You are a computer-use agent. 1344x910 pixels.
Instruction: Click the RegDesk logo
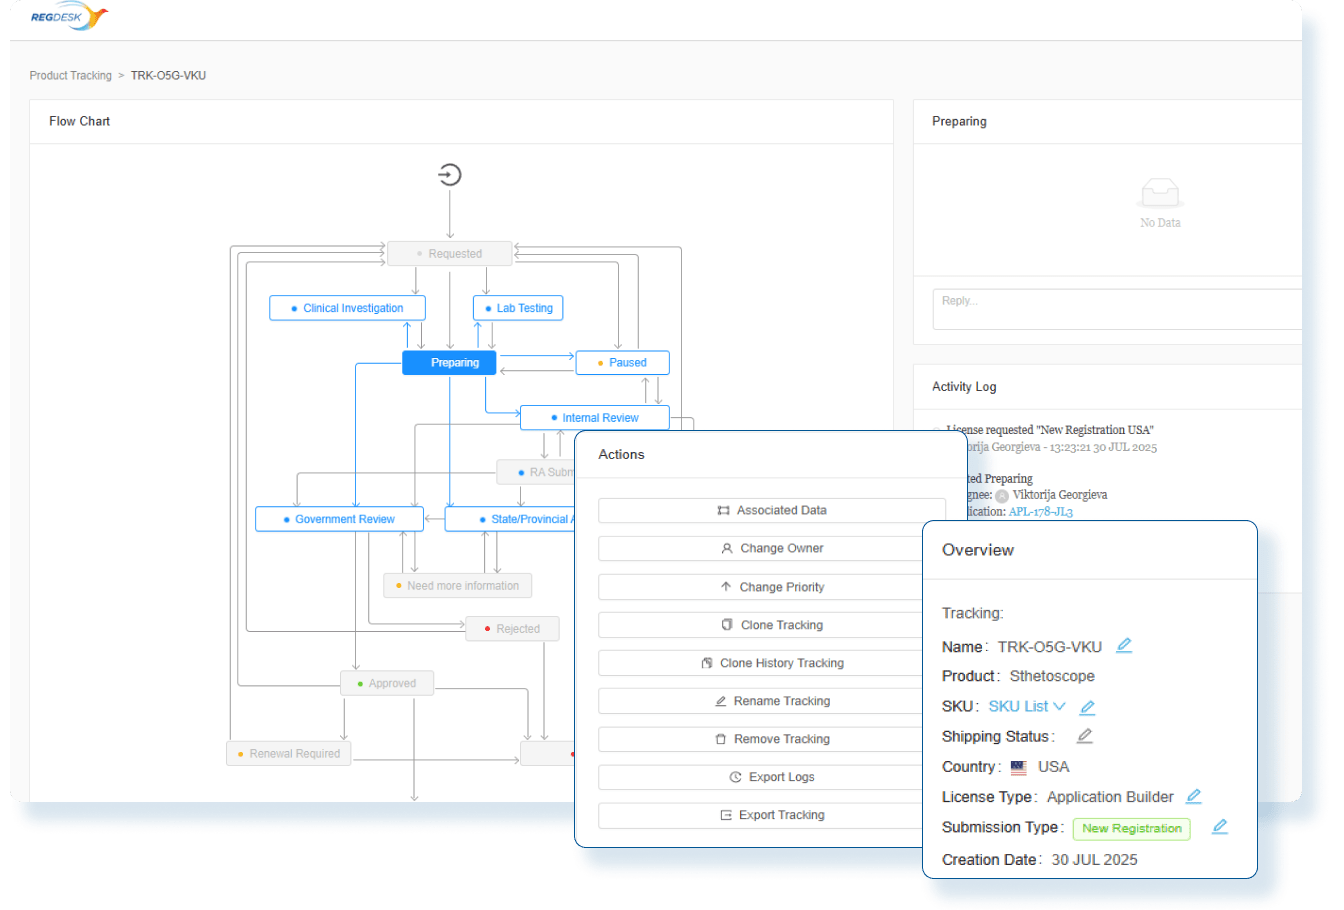tap(68, 17)
